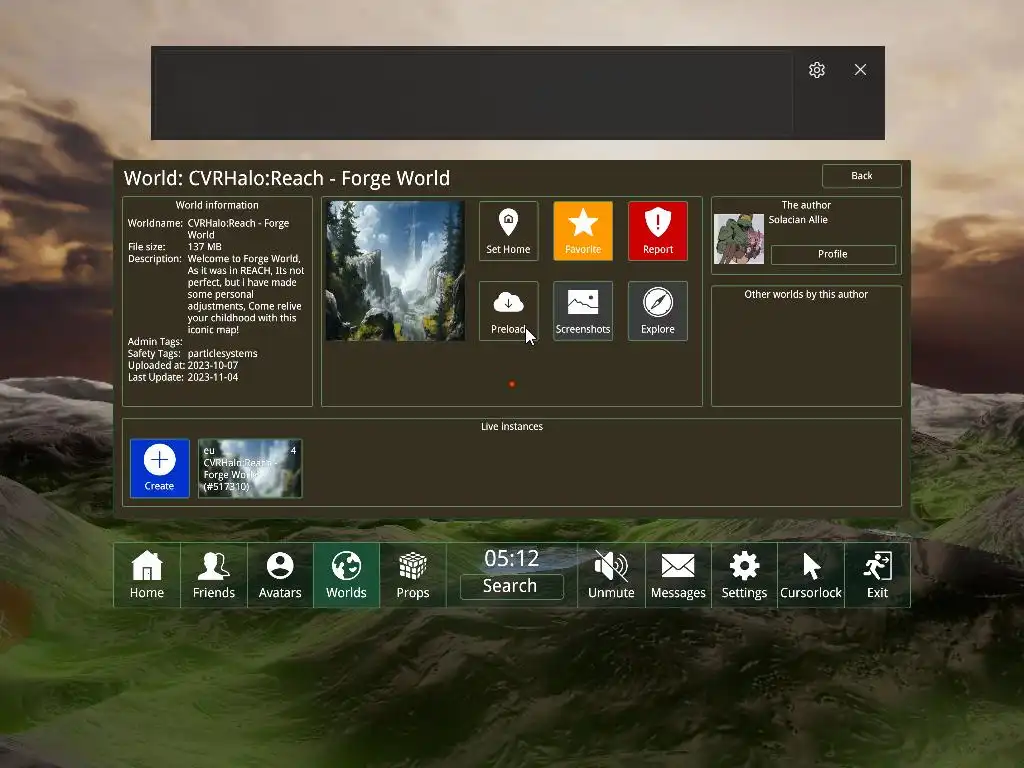Screen dimensions: 1024x768
Task: Click the 137 MB file size value
Action: (204, 247)
